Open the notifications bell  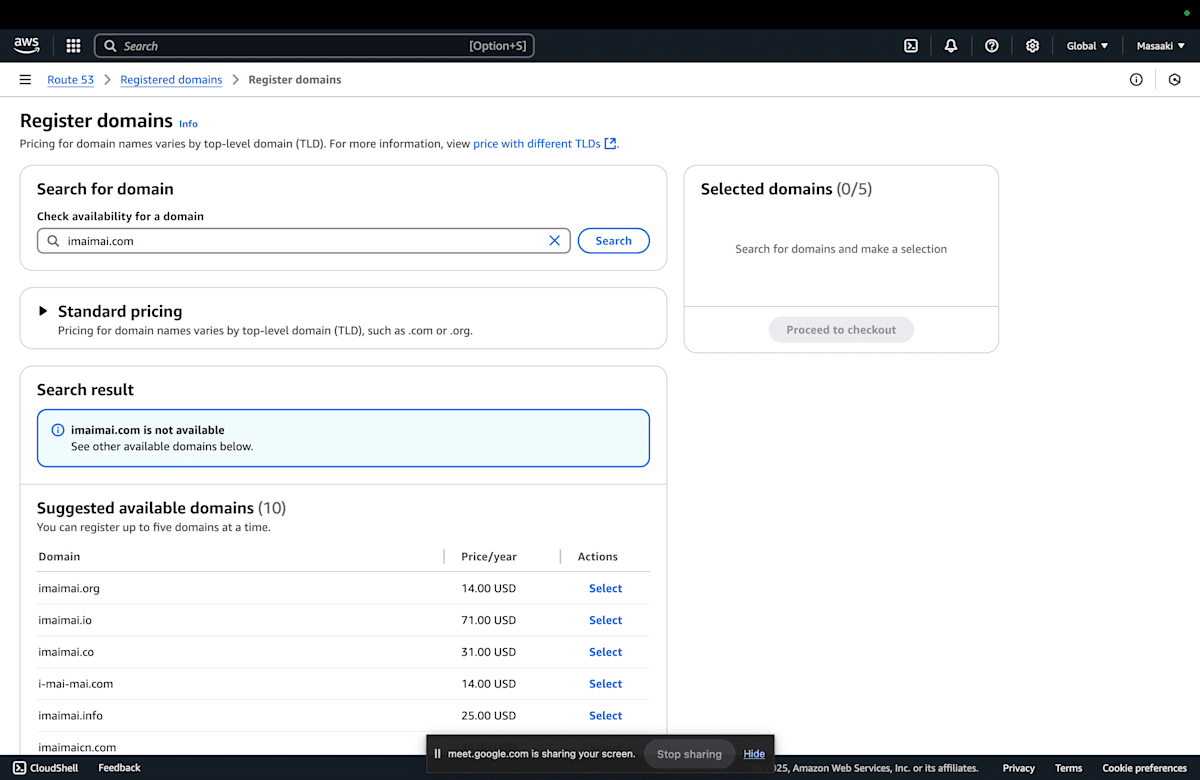(951, 46)
